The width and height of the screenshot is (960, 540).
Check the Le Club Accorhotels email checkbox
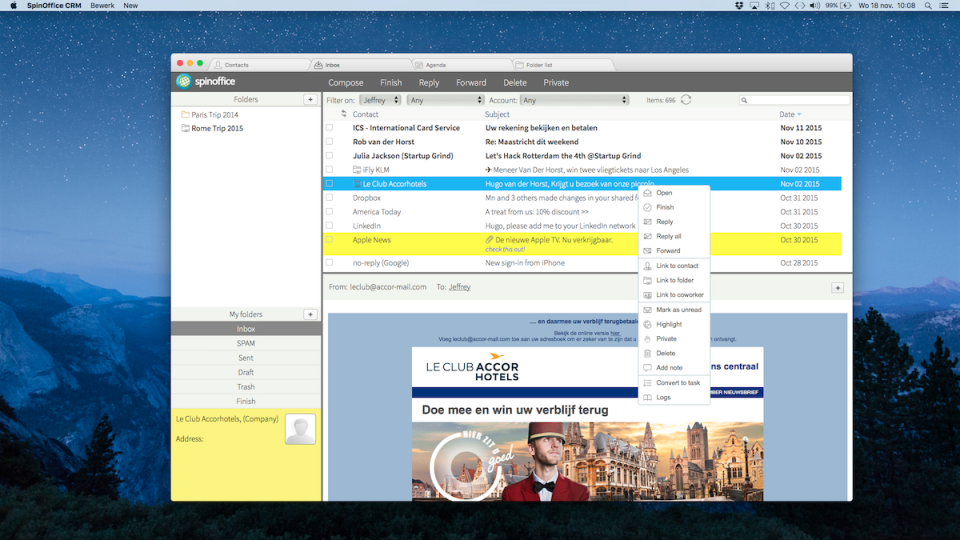[x=329, y=184]
